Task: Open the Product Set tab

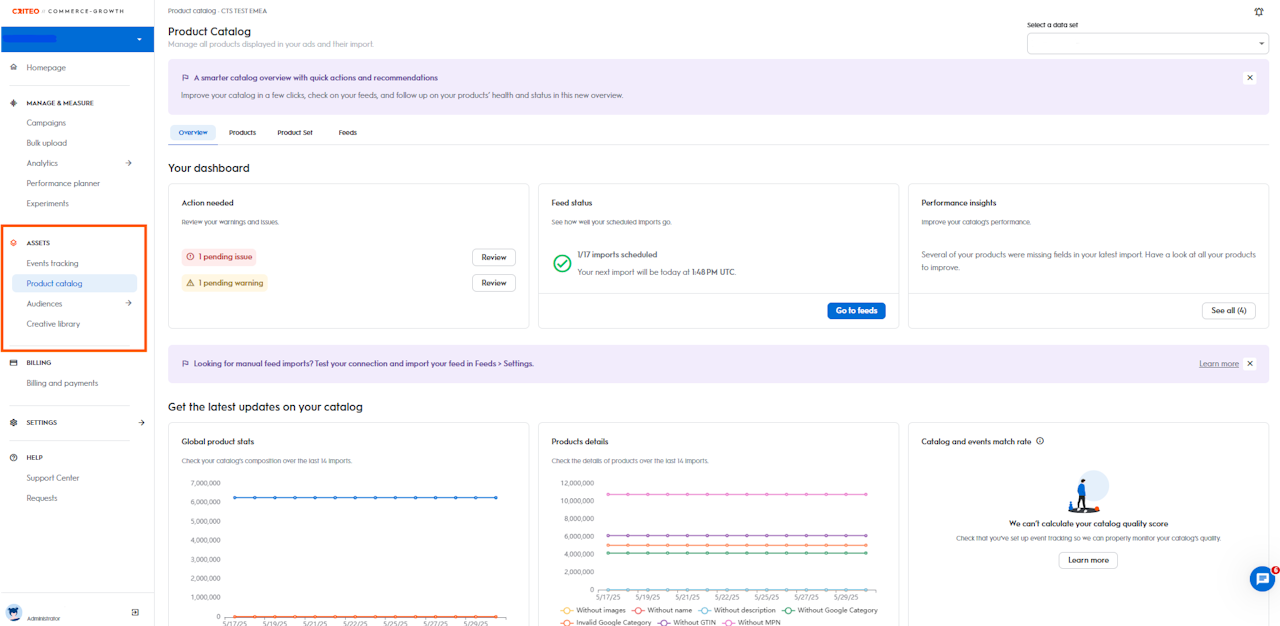Action: coord(295,133)
